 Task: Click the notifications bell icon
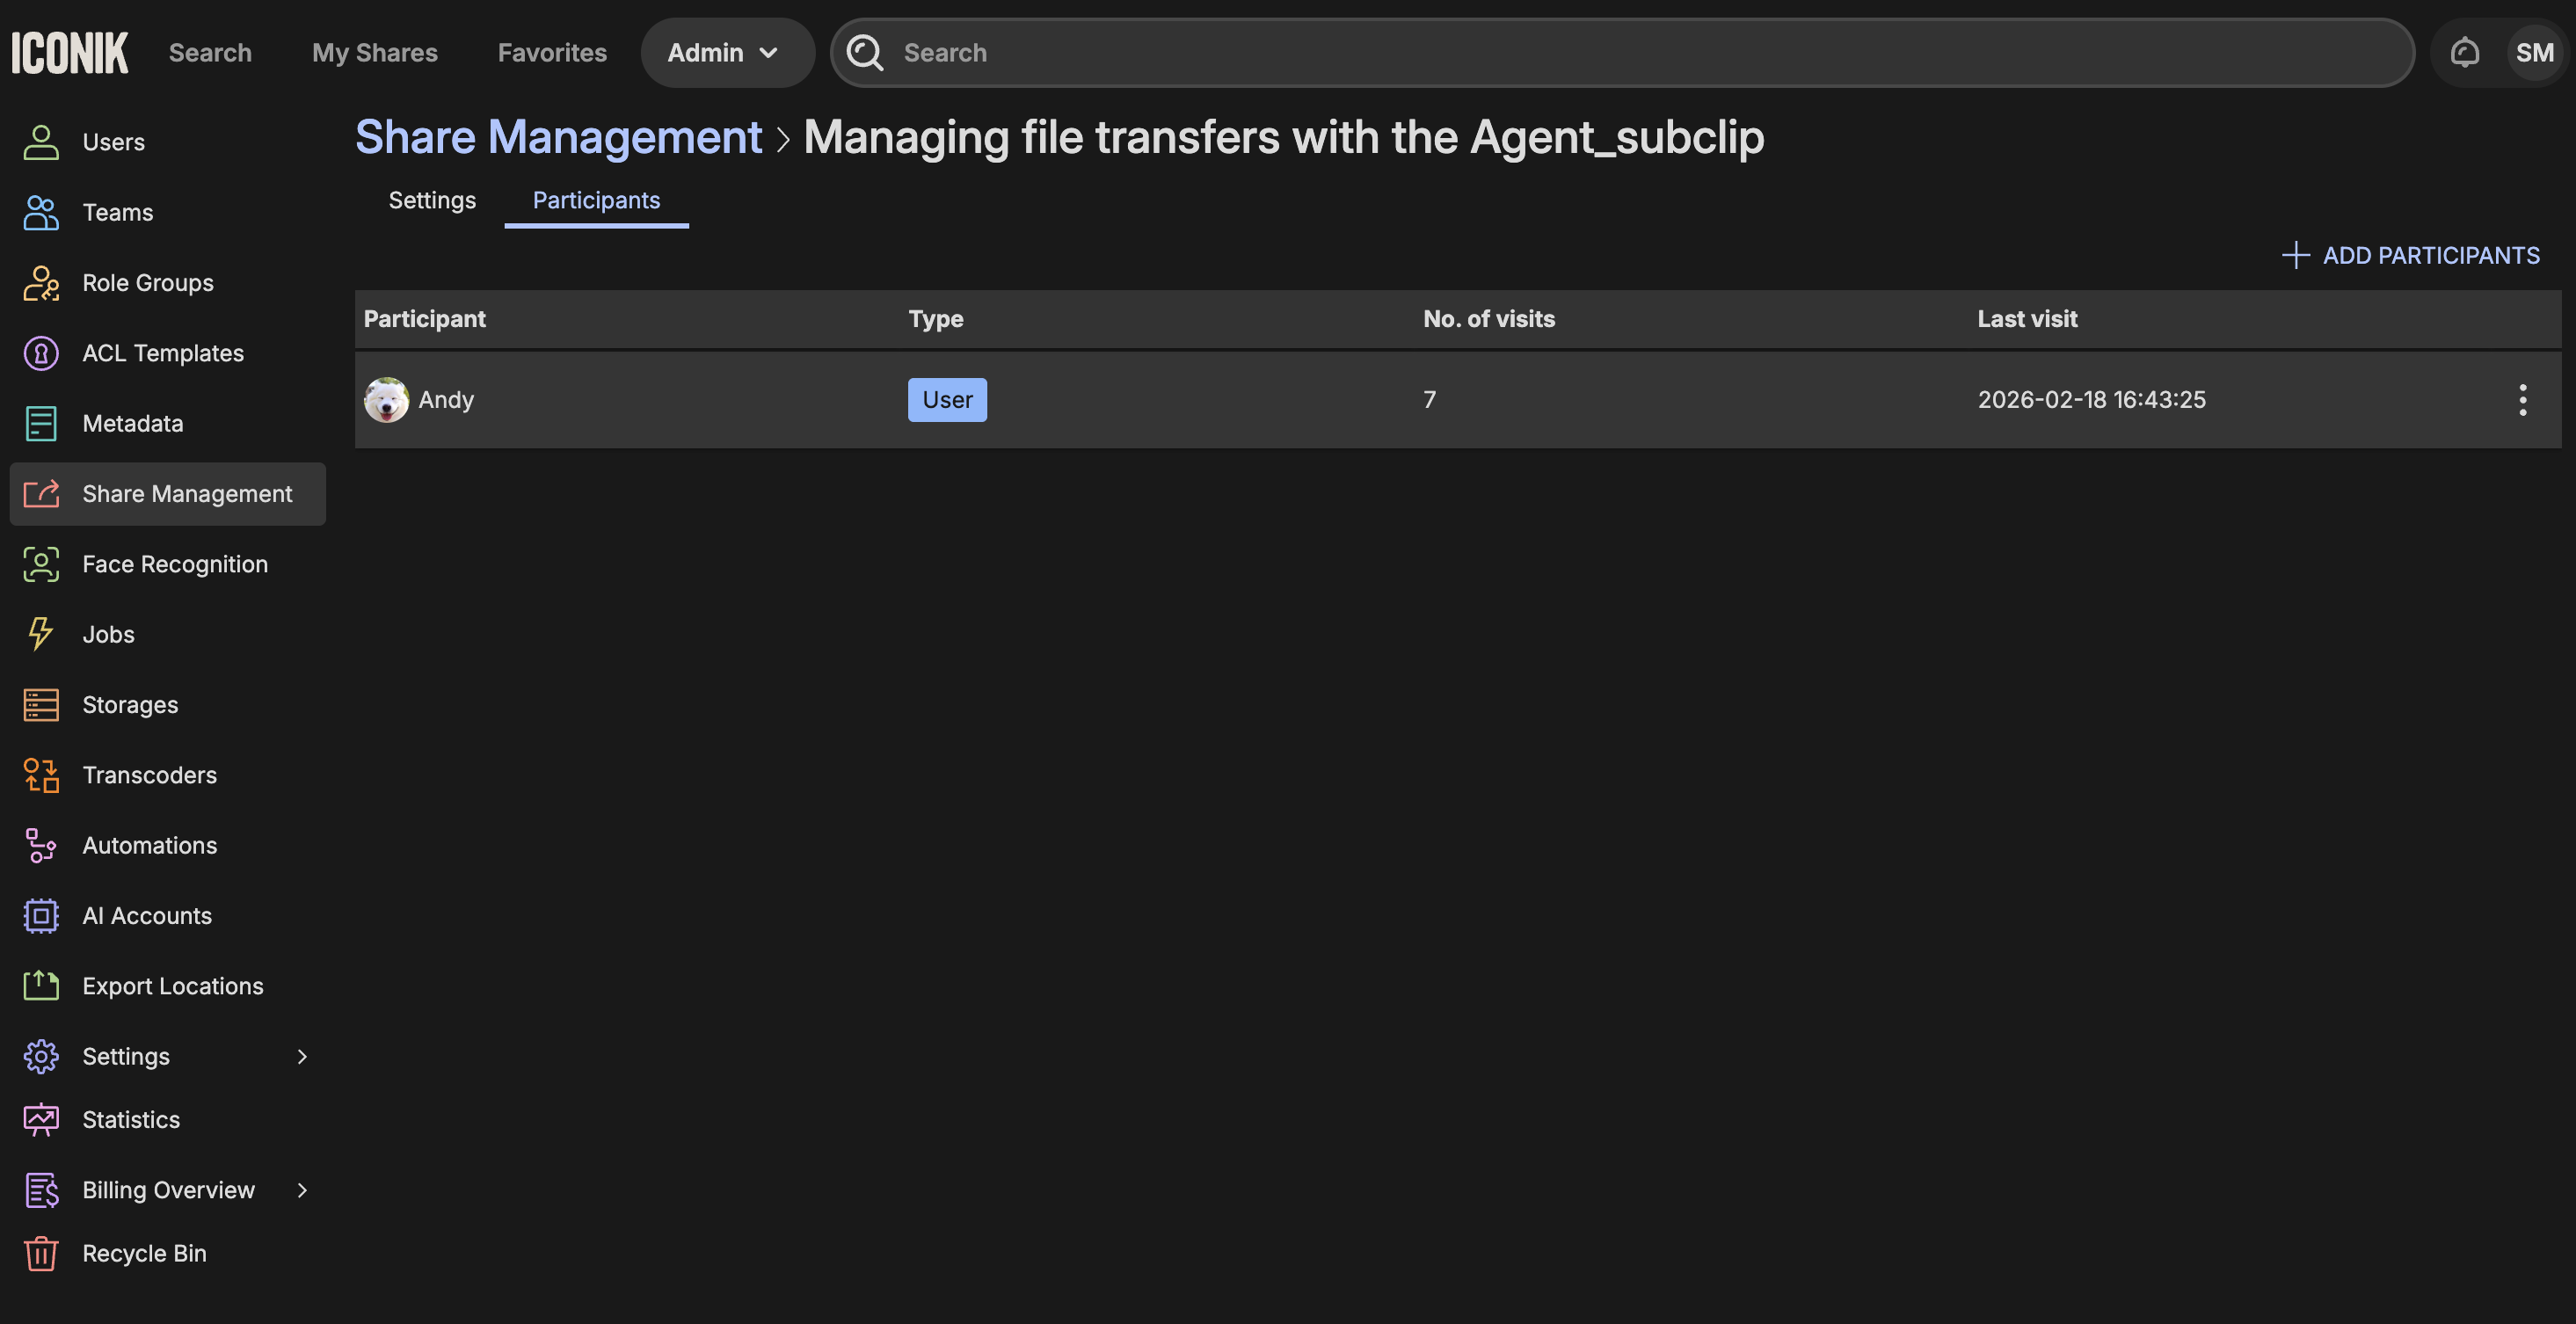click(2464, 52)
